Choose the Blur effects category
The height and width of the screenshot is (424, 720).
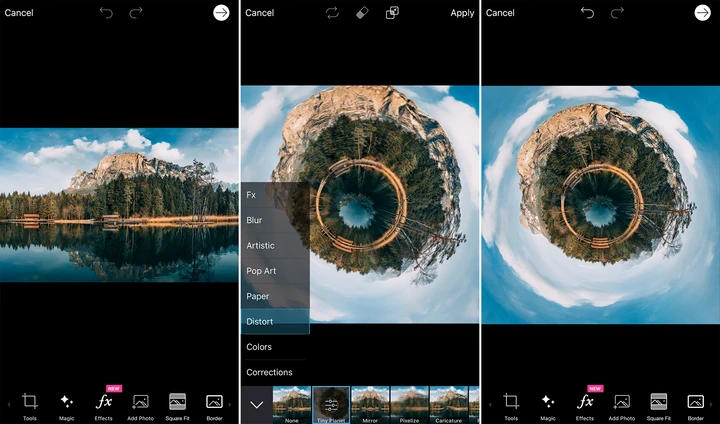pyautogui.click(x=275, y=220)
